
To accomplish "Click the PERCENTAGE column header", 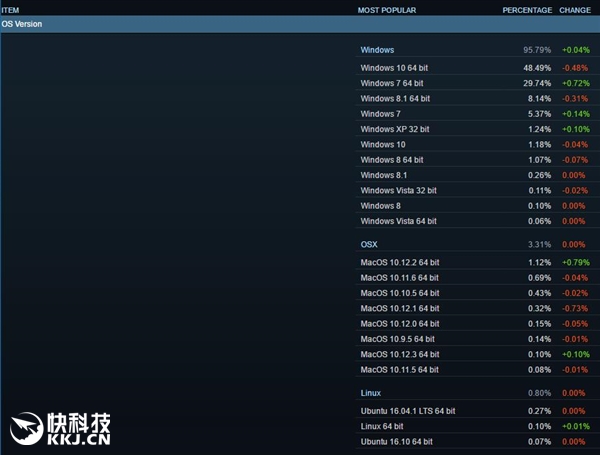I will [x=527, y=10].
